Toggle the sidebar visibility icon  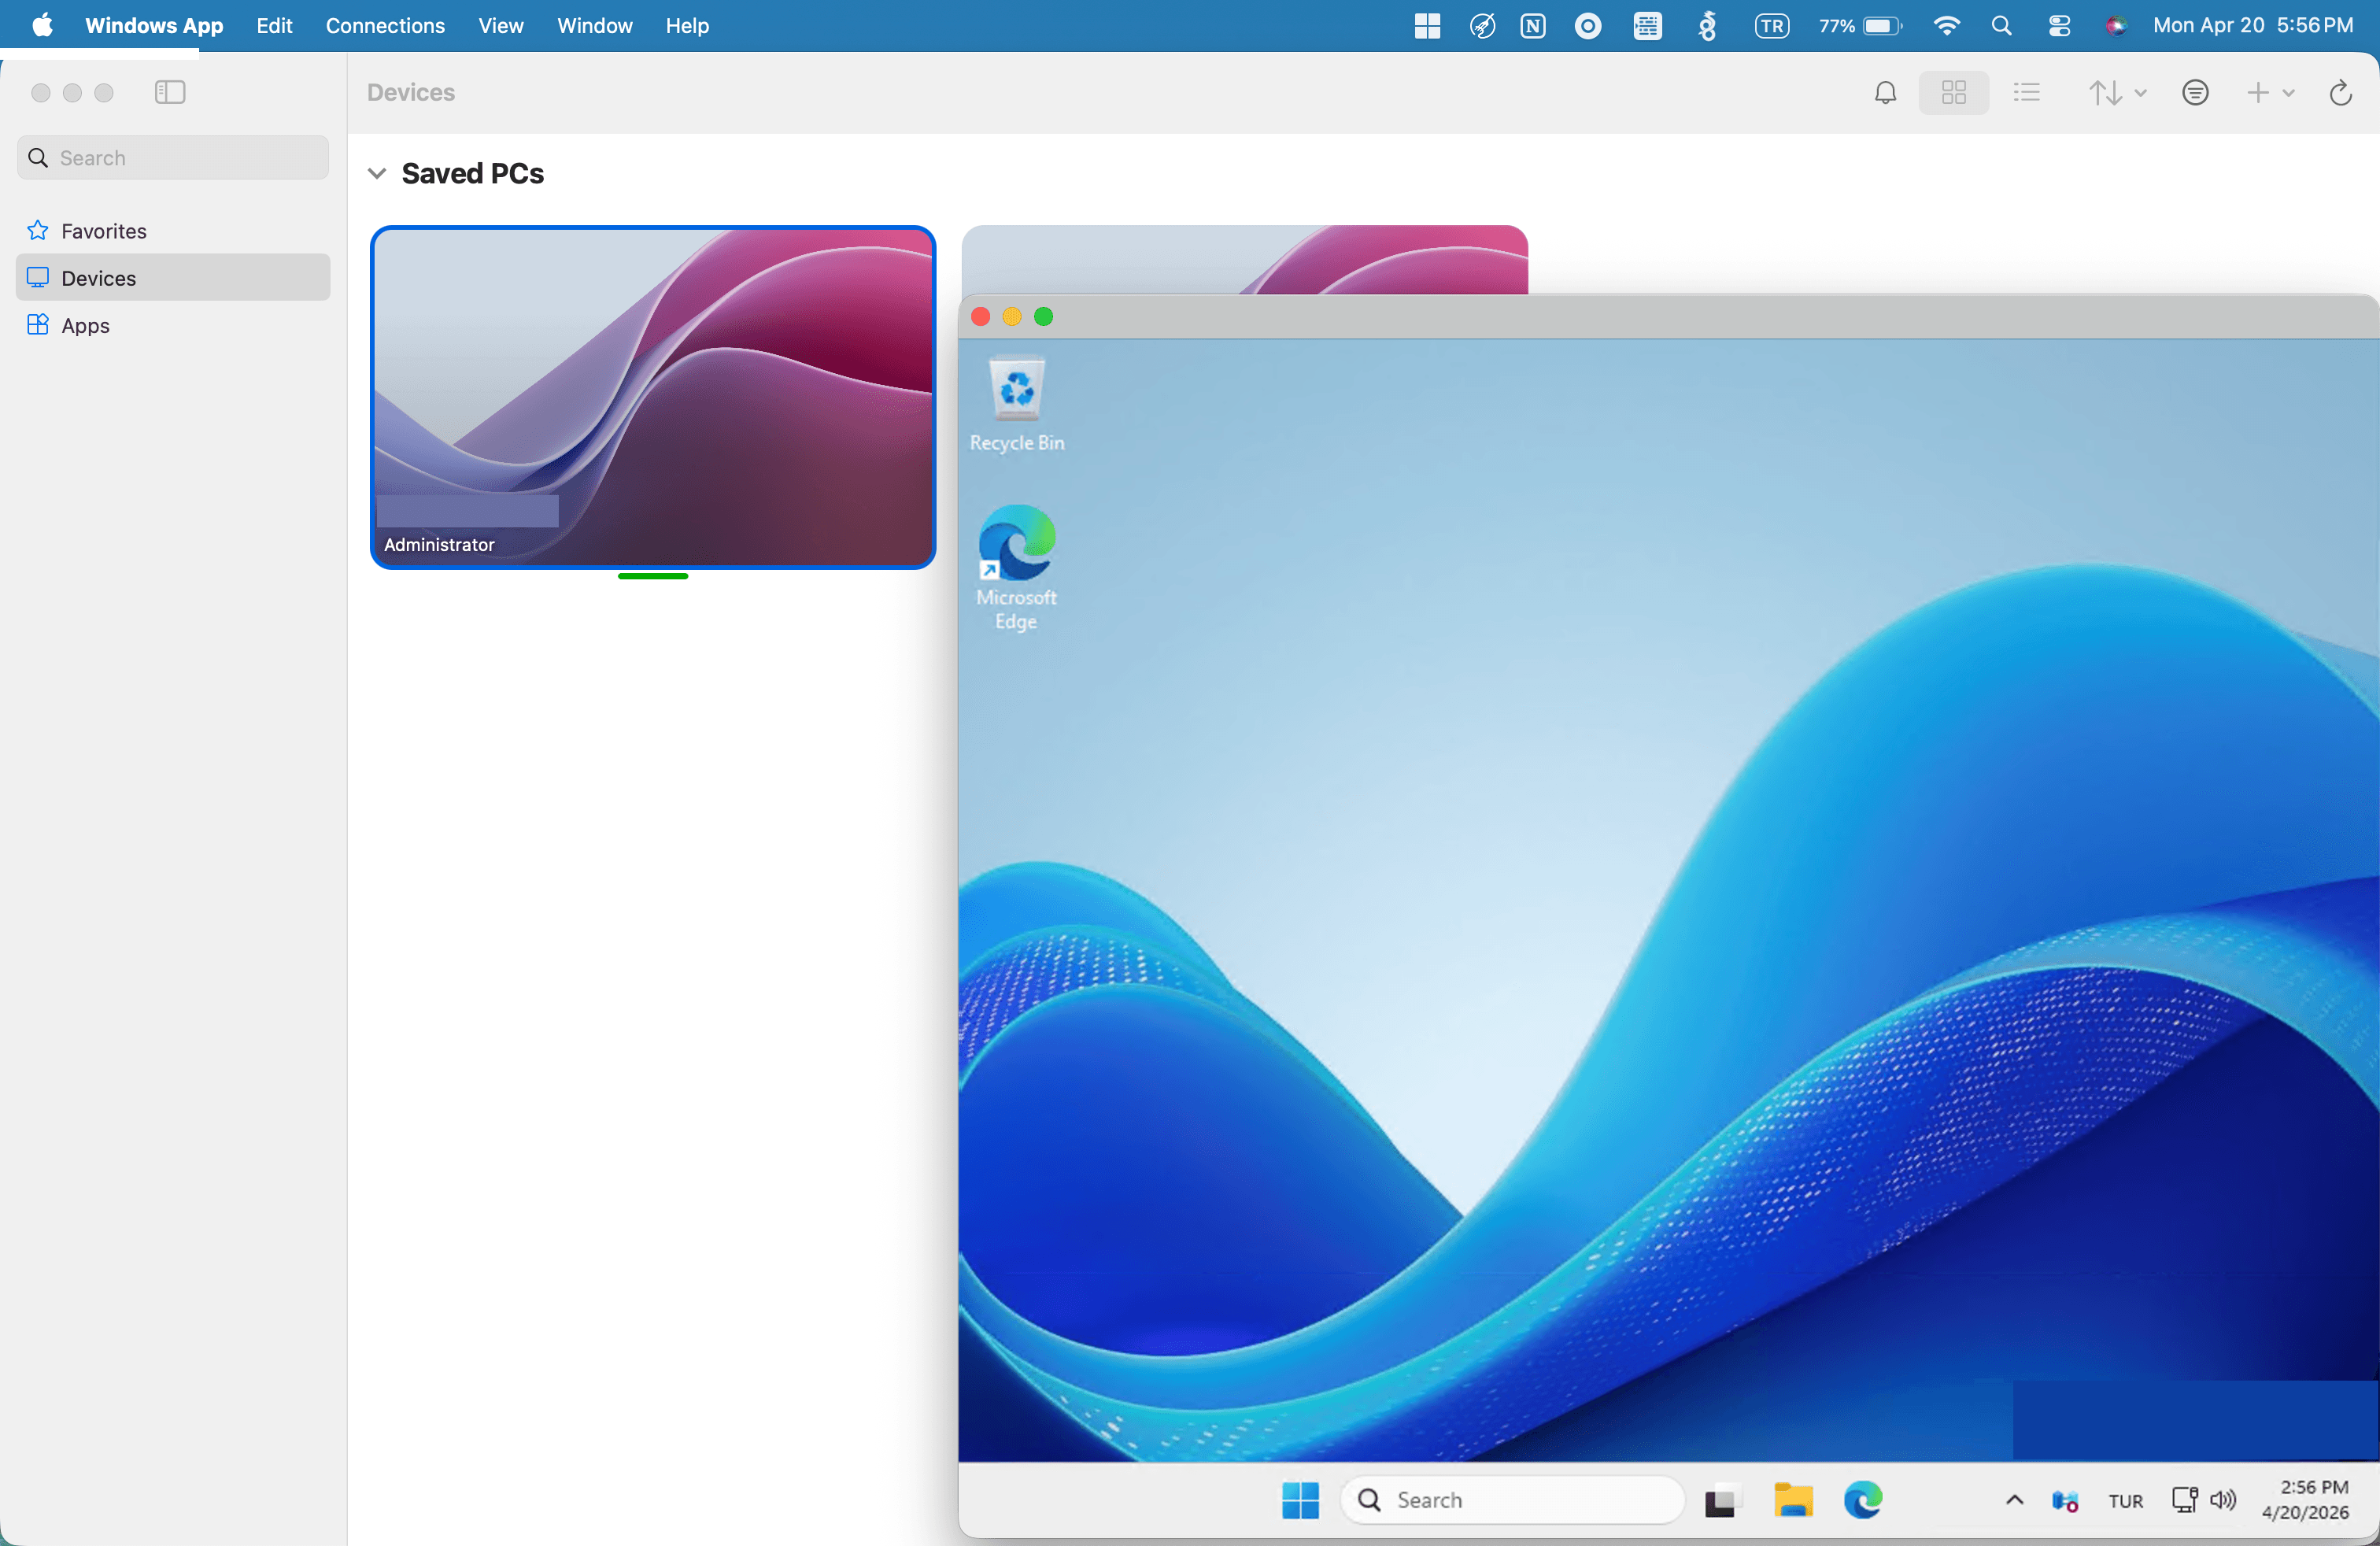[170, 92]
